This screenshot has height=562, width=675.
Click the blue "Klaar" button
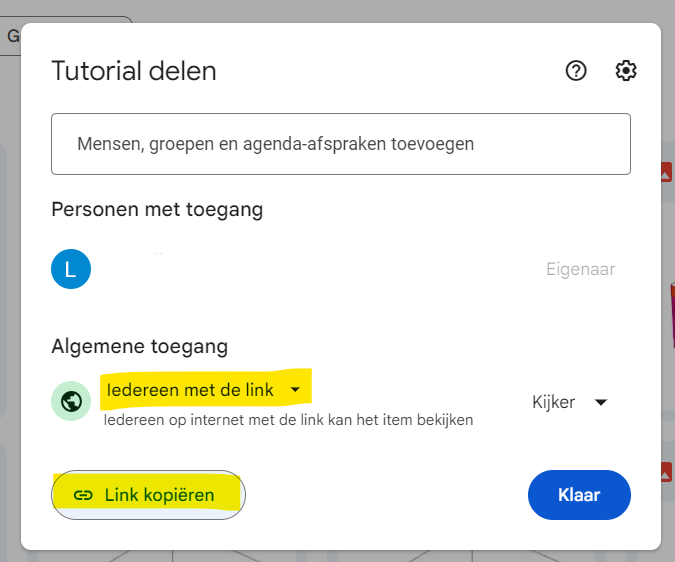[x=579, y=495]
